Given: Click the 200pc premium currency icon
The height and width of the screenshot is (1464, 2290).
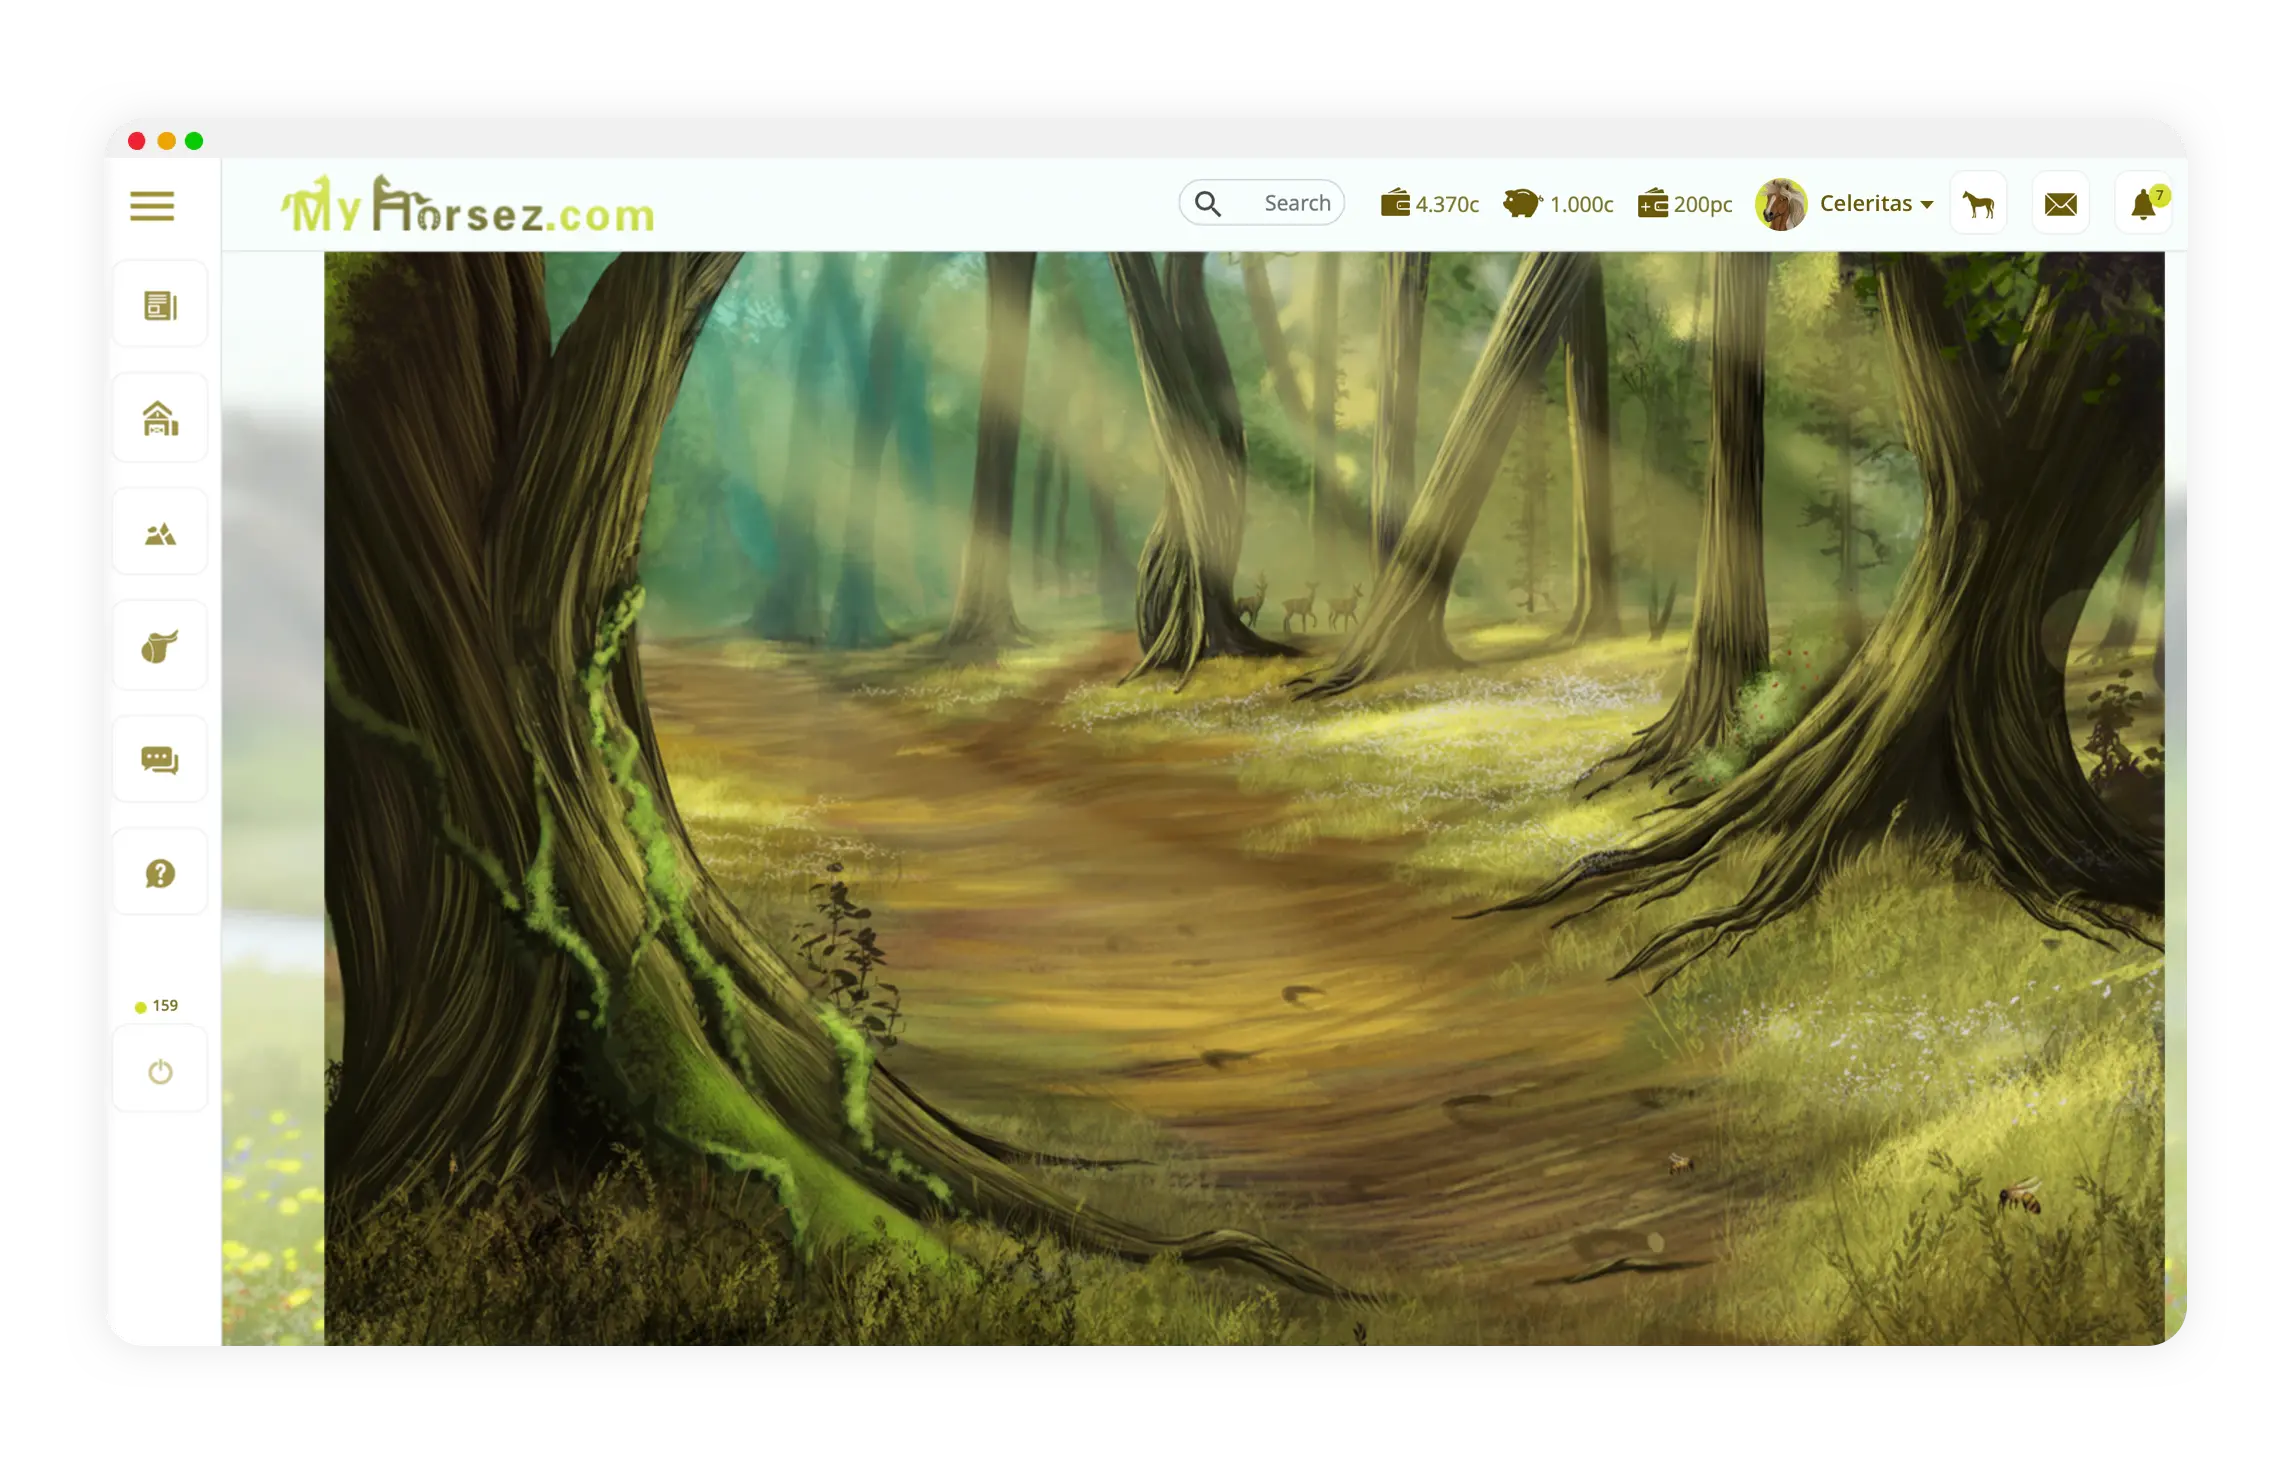Looking at the screenshot, I should [x=1652, y=203].
